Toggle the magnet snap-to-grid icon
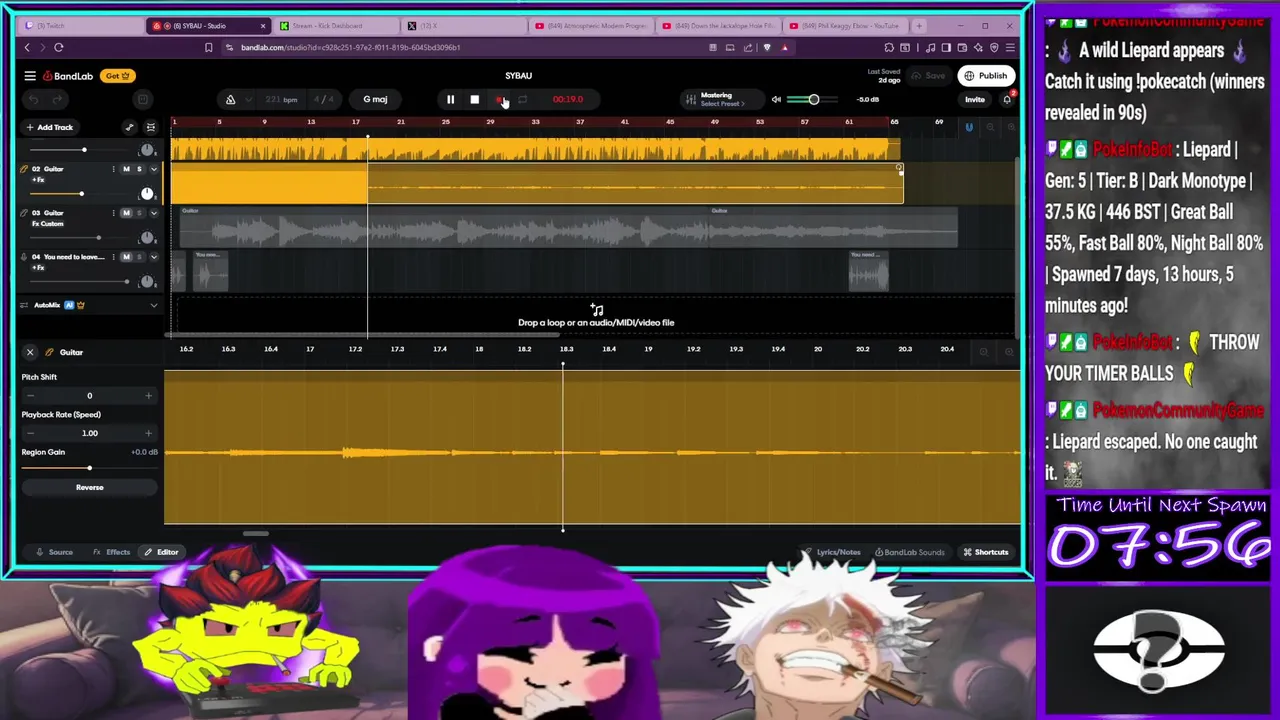This screenshot has width=1280, height=720. pos(968,127)
